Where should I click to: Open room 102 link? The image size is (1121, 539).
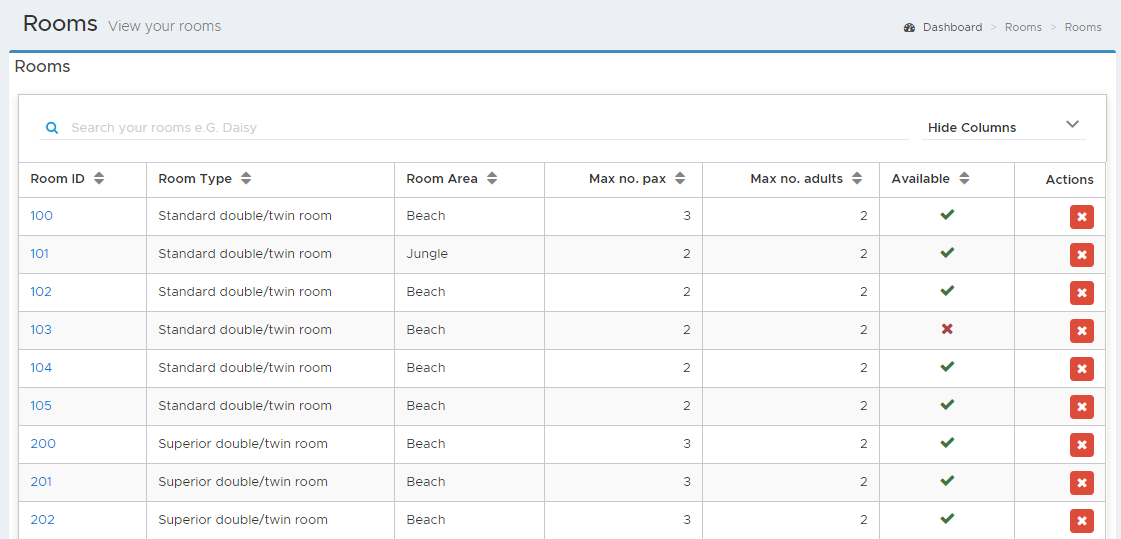point(41,292)
